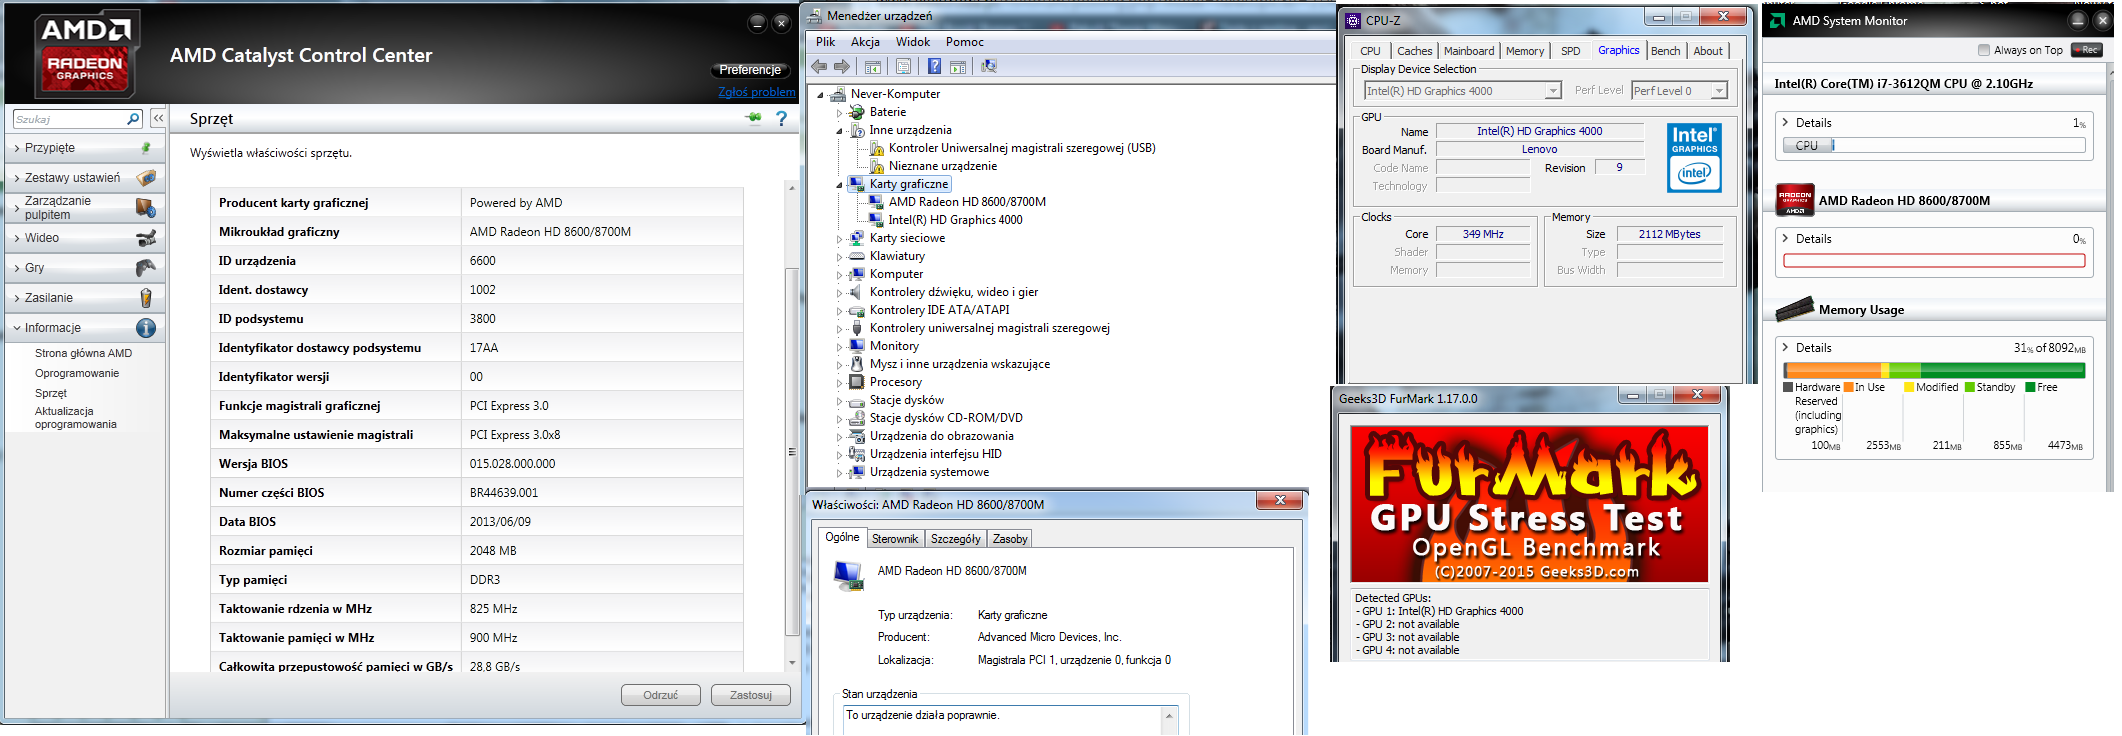
Task: Click the speaker icon of Kontrolery dźwięku, wideo i gier
Action: click(x=856, y=292)
